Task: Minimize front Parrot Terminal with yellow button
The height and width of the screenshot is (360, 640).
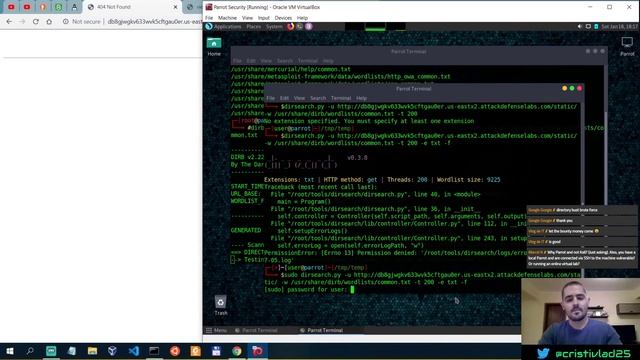Action: pyautogui.click(x=564, y=88)
